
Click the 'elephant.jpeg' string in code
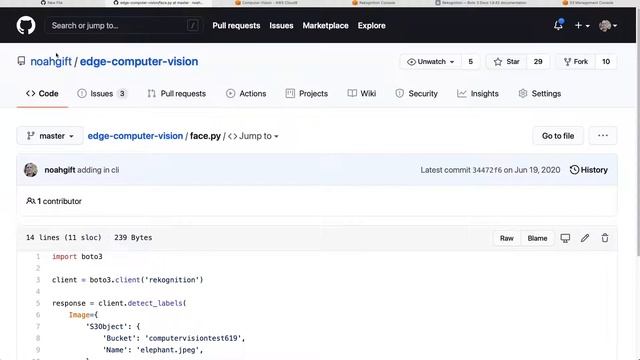[x=169, y=350]
